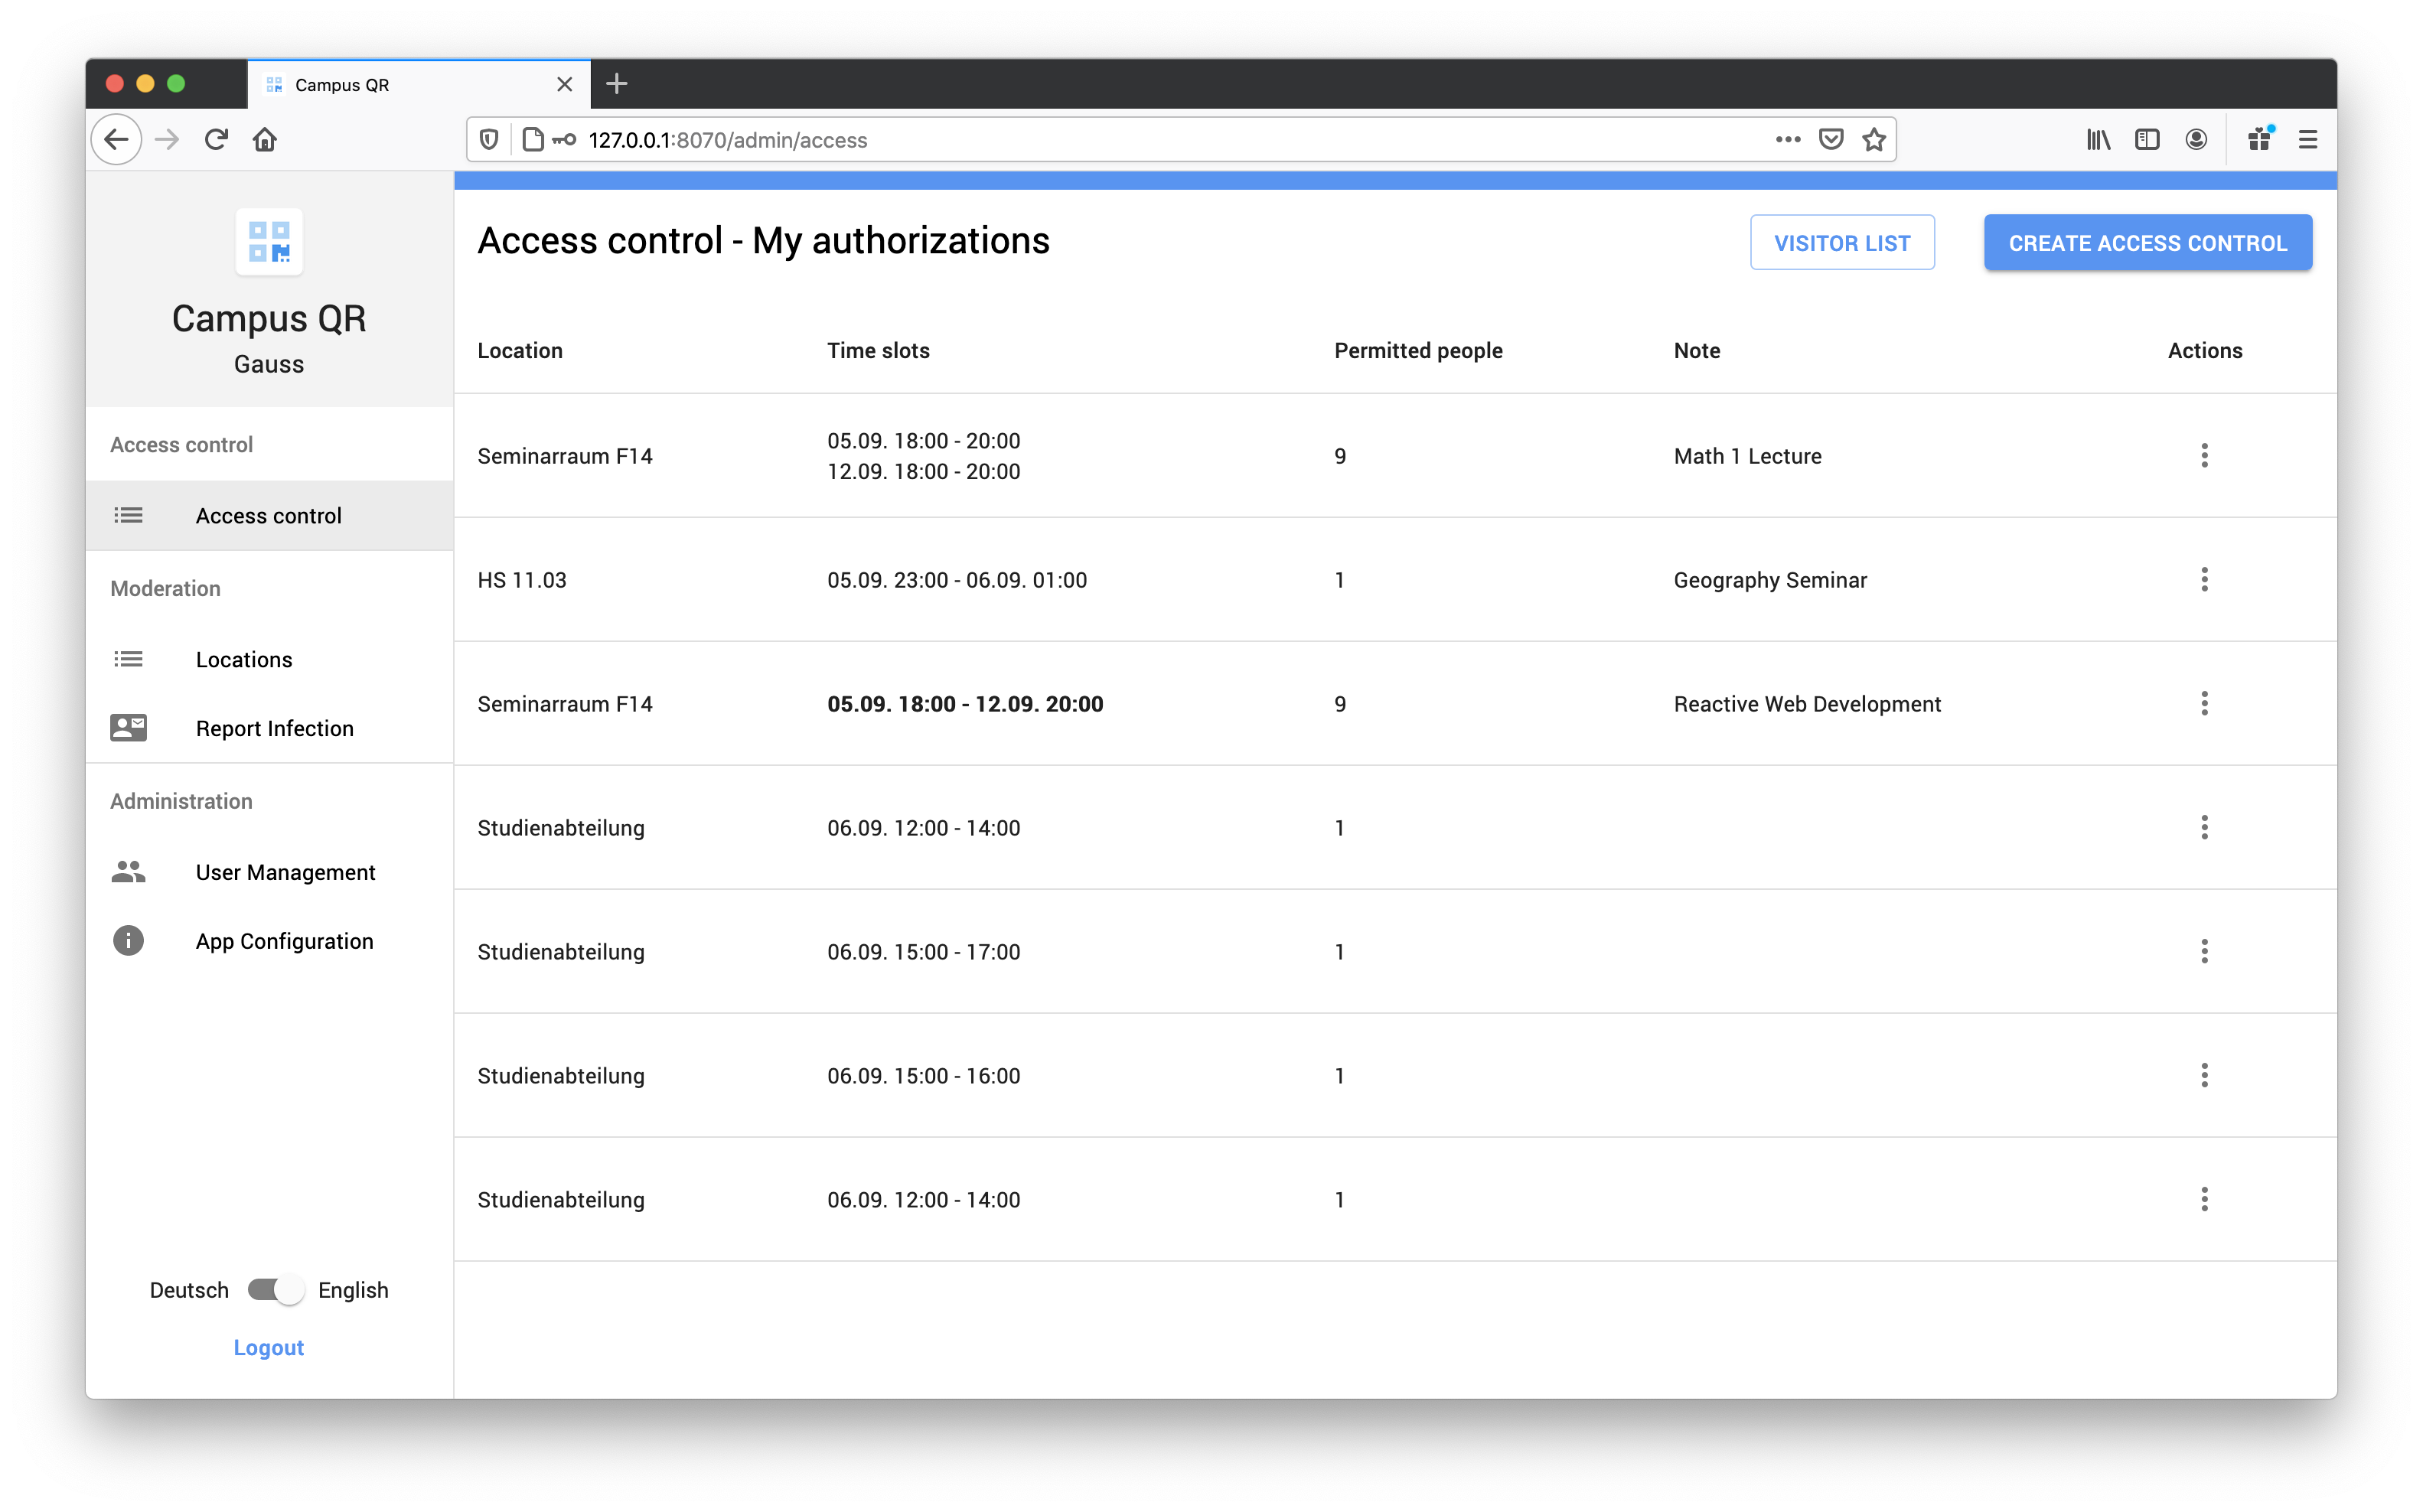Screen dimensions: 2423x1512
Task: Open actions menu for Geography Seminar row
Action: (2203, 580)
